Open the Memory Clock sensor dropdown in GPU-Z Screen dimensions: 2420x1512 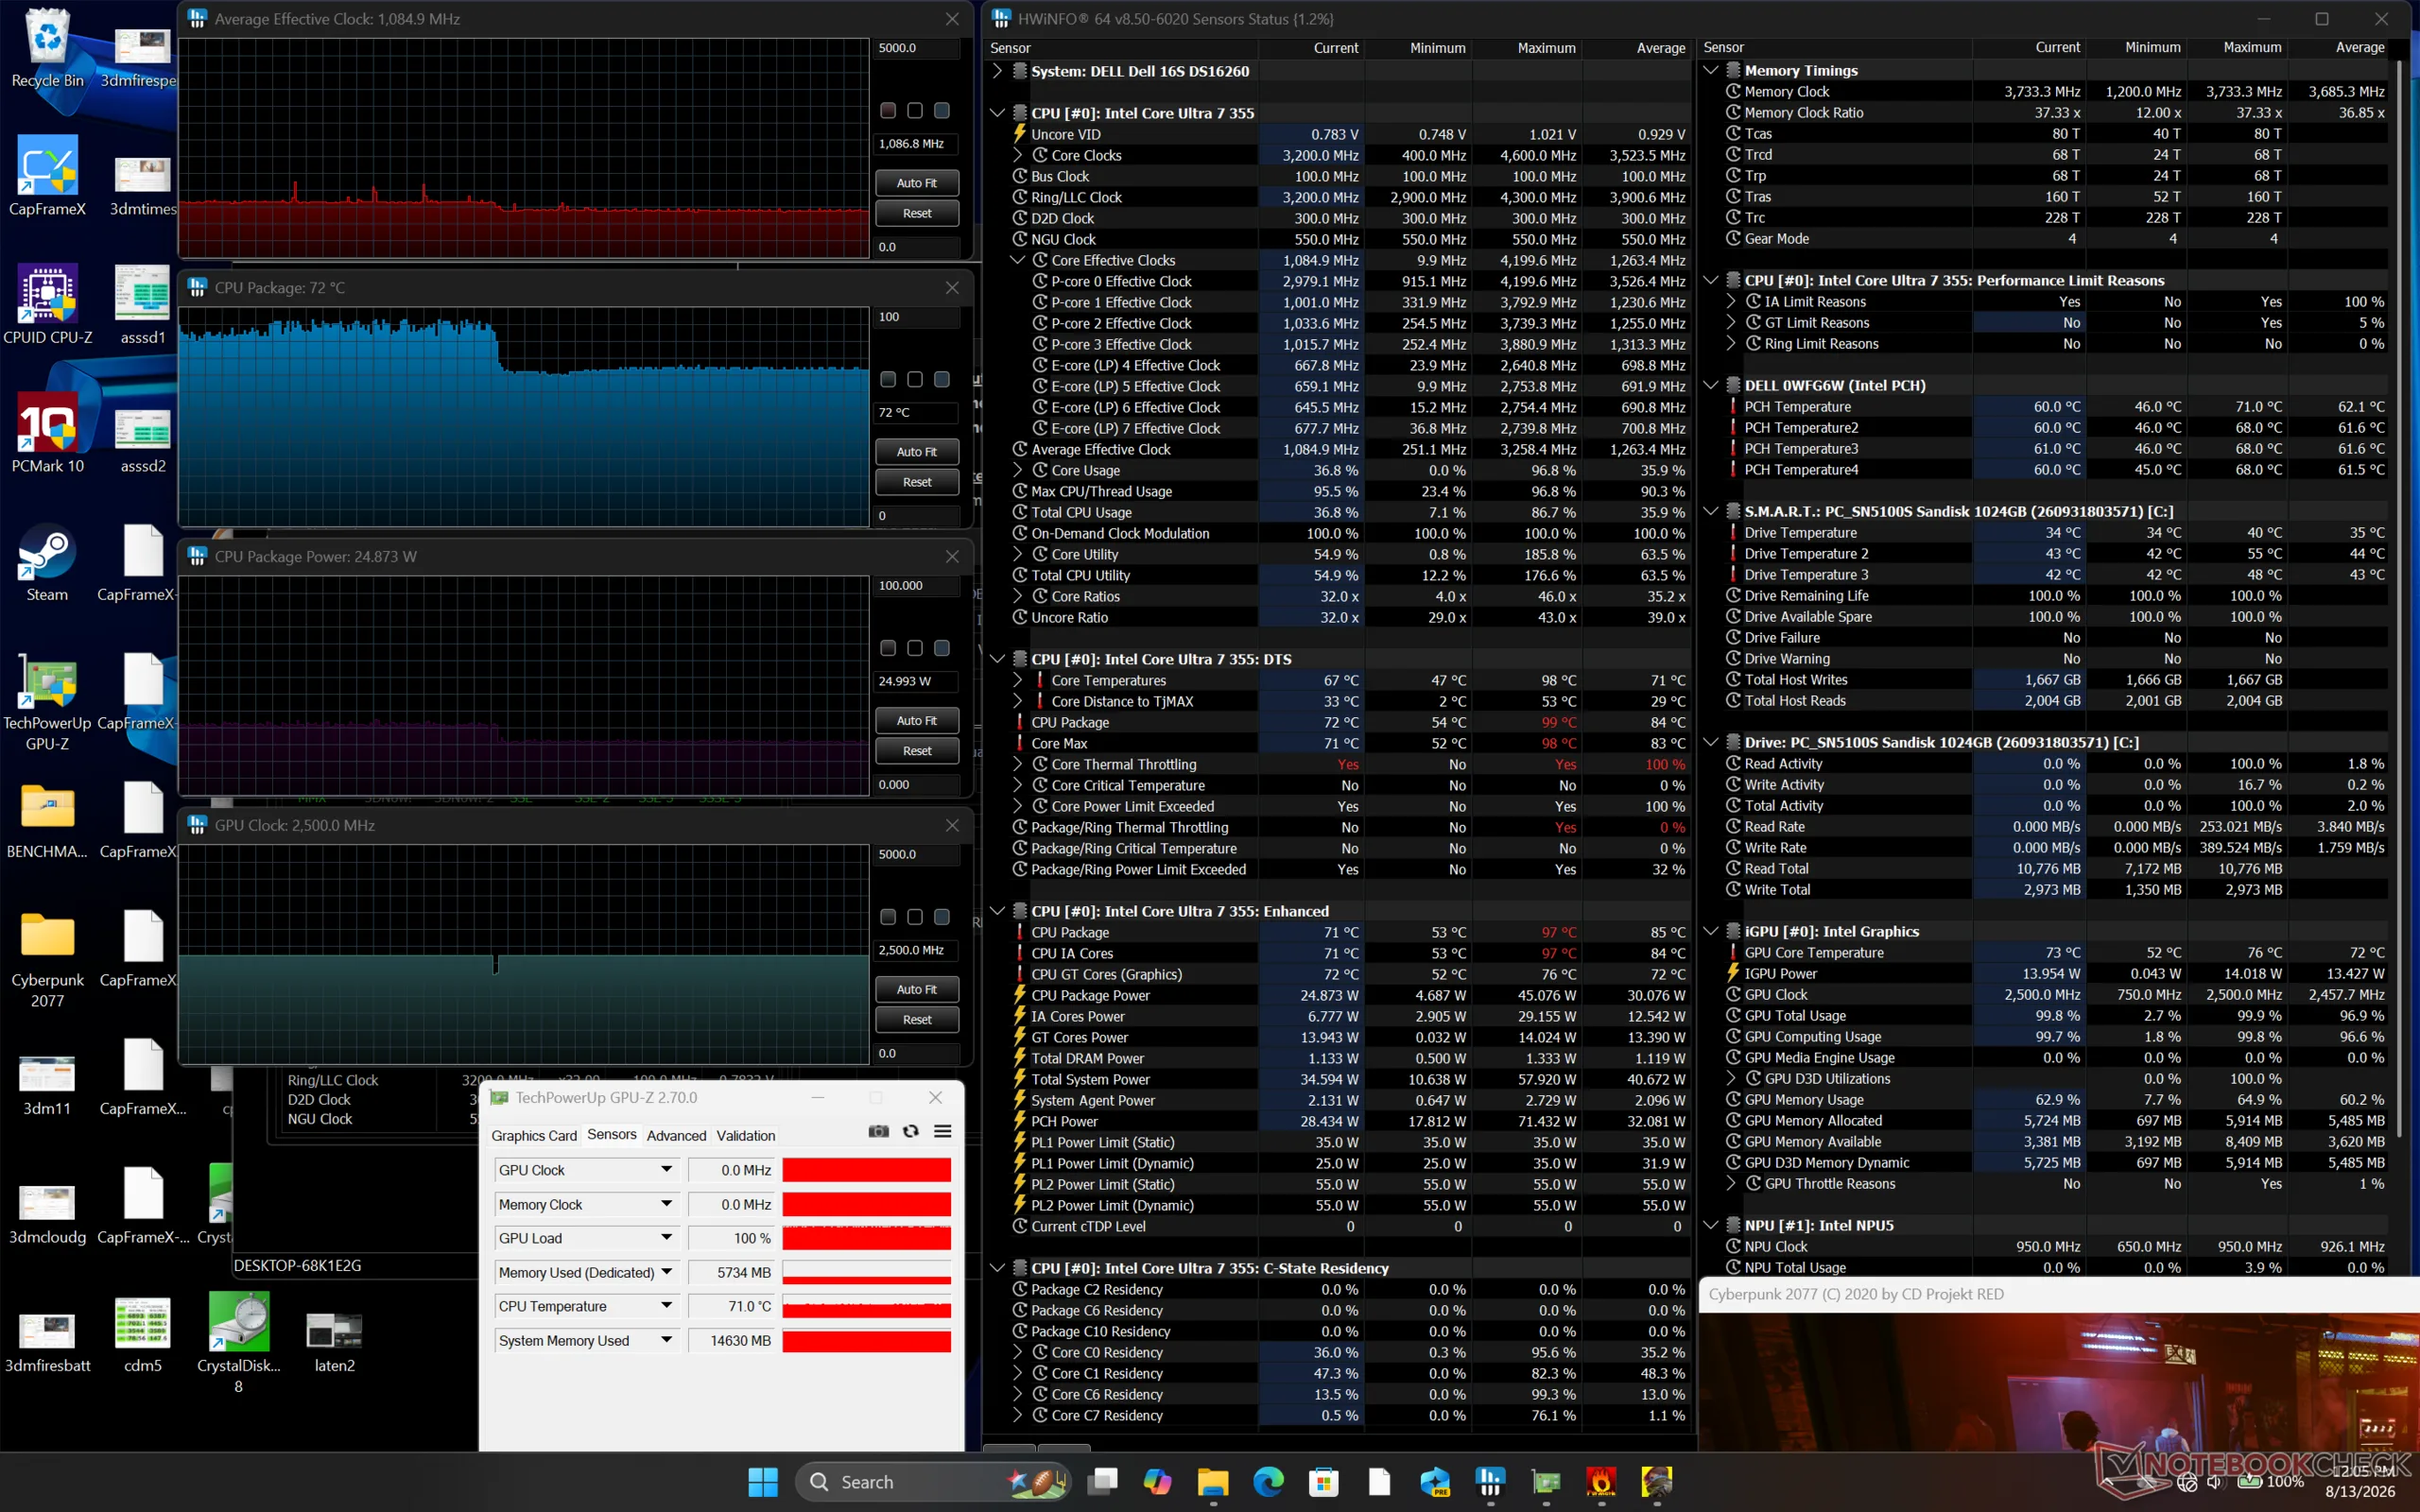pyautogui.click(x=667, y=1204)
